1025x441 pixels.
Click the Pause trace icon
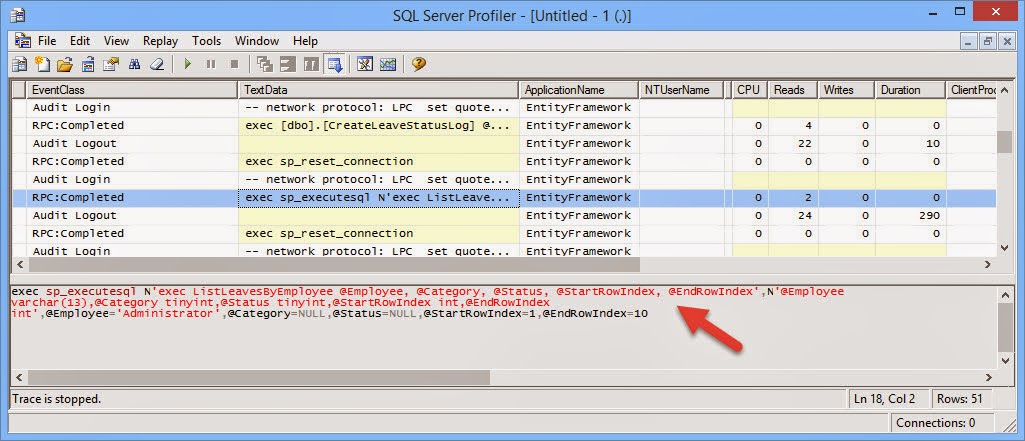click(x=210, y=64)
